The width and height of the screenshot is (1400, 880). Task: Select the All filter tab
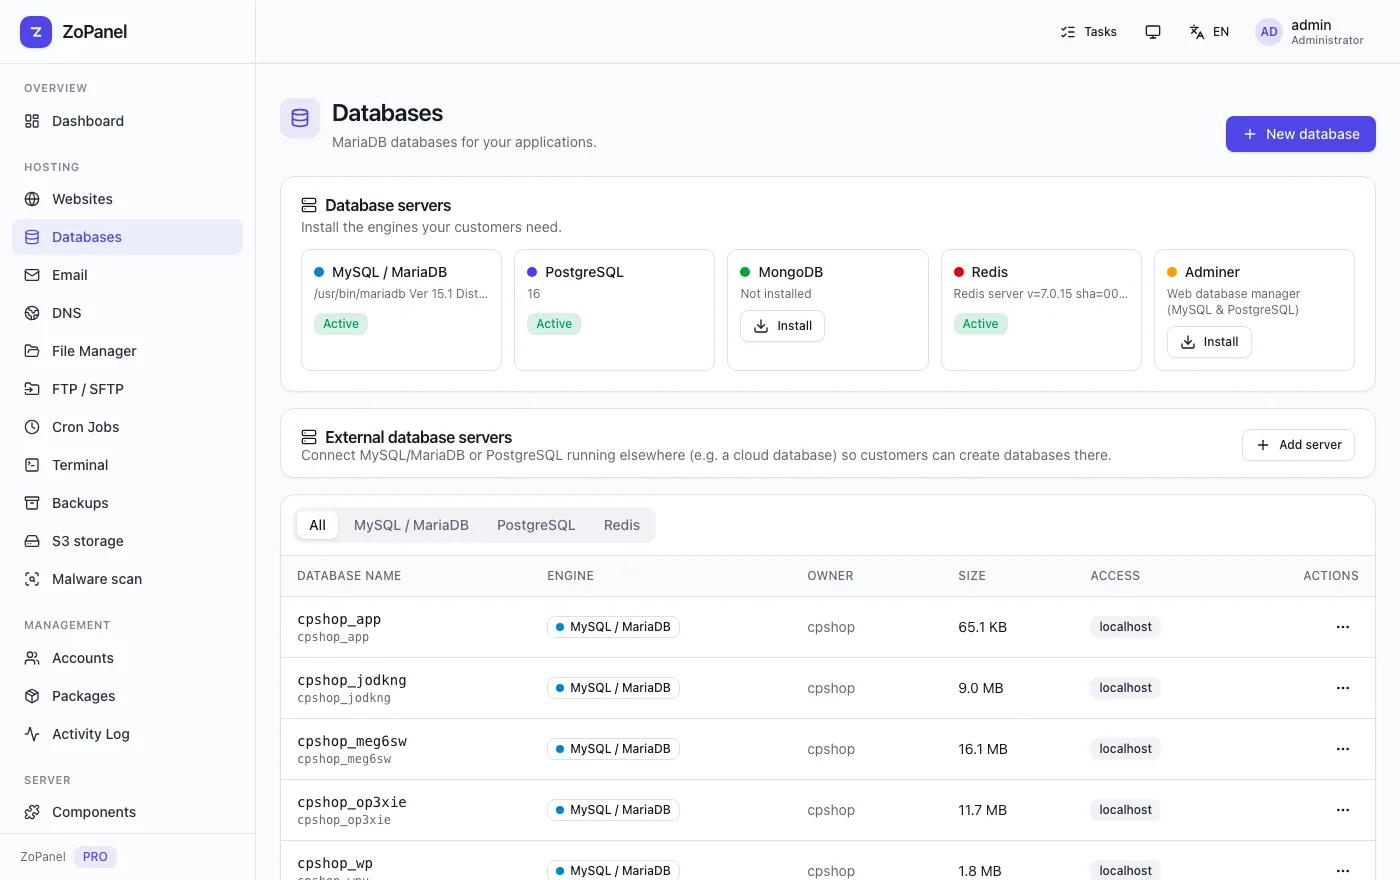coord(318,525)
